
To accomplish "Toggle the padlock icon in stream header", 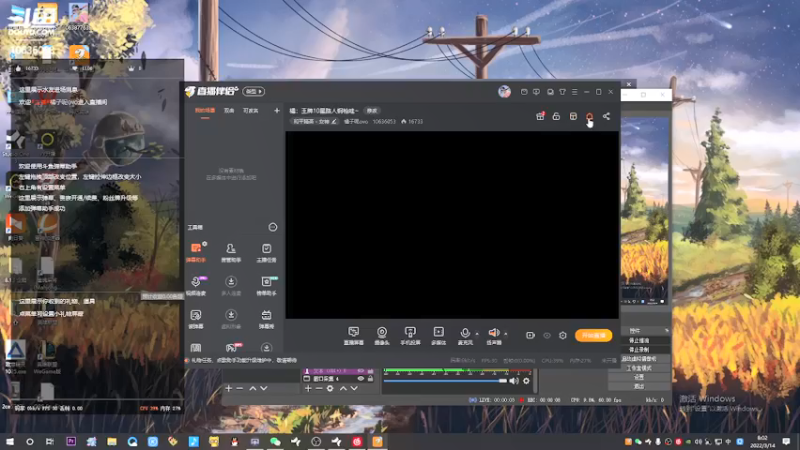I will (x=556, y=116).
